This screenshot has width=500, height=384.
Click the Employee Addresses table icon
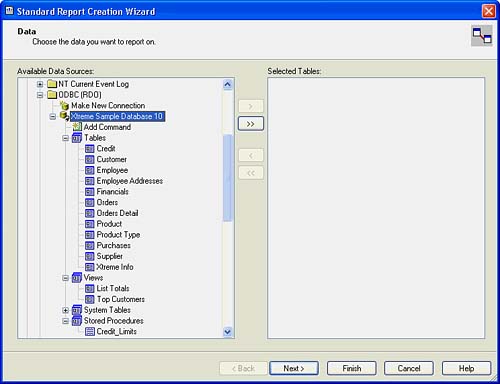(x=90, y=181)
